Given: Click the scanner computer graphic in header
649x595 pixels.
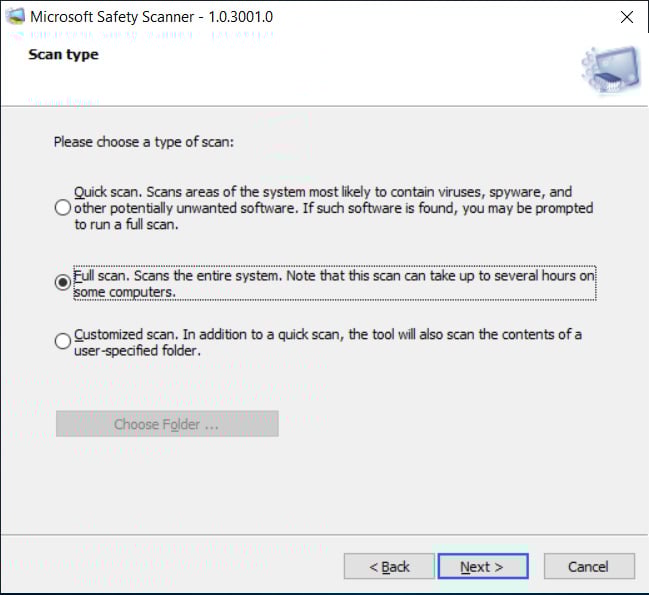Looking at the screenshot, I should 611,70.
